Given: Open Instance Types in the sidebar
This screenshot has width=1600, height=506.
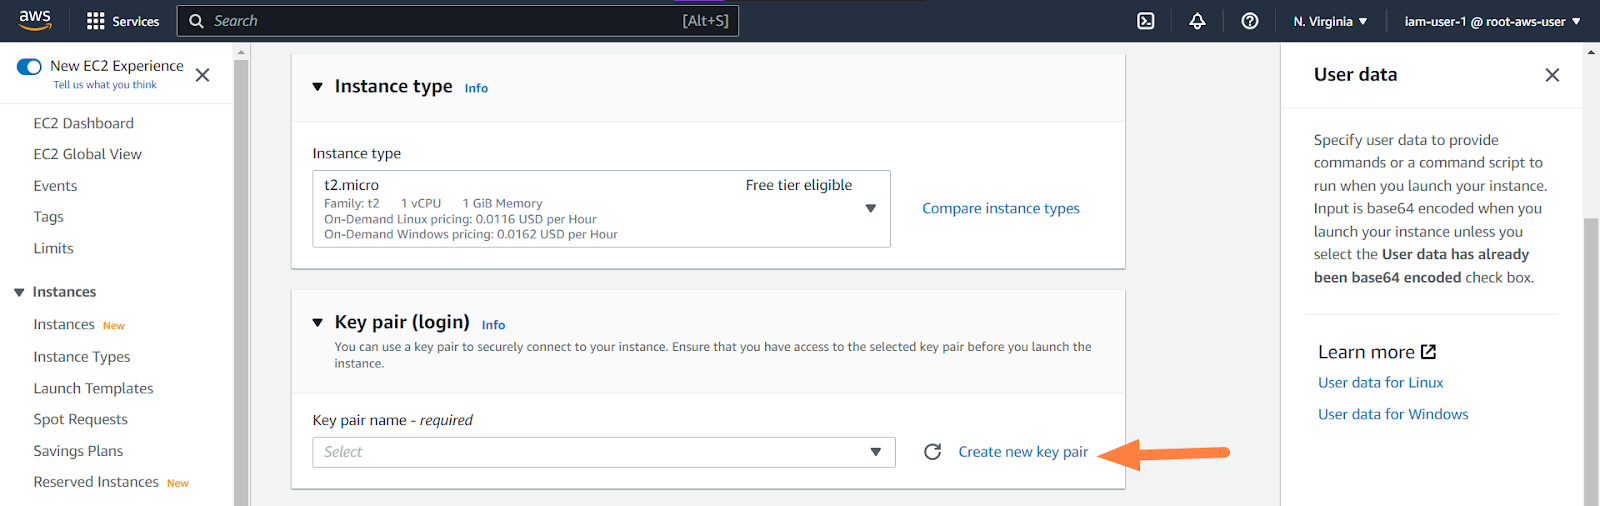Looking at the screenshot, I should [x=82, y=357].
